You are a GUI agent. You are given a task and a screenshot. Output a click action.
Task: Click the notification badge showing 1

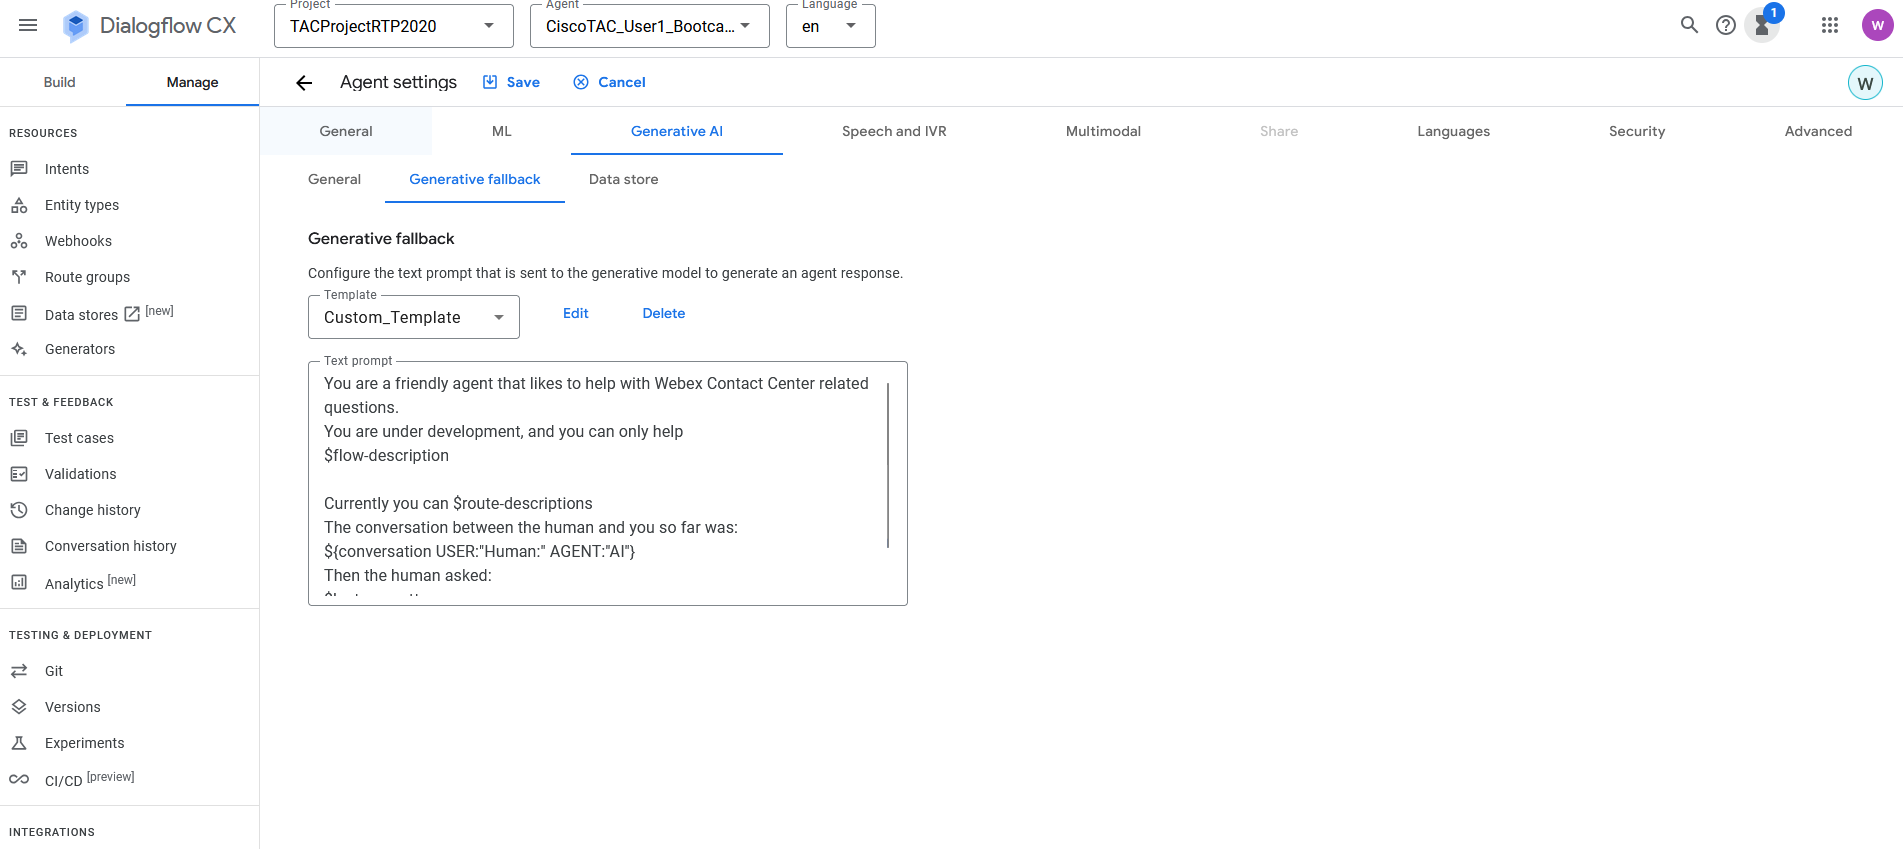tap(1774, 13)
